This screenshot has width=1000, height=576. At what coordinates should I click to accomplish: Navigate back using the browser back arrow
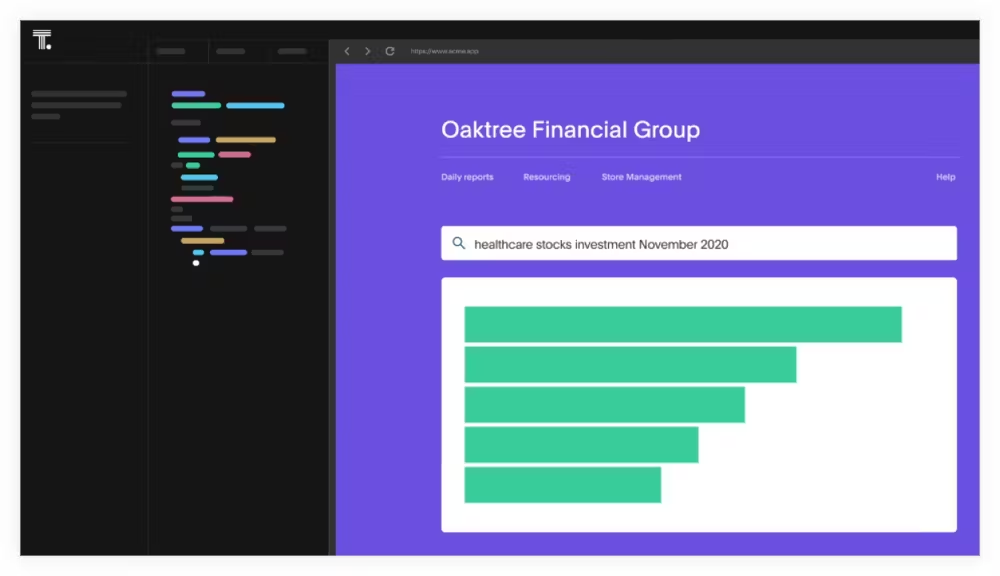(347, 51)
